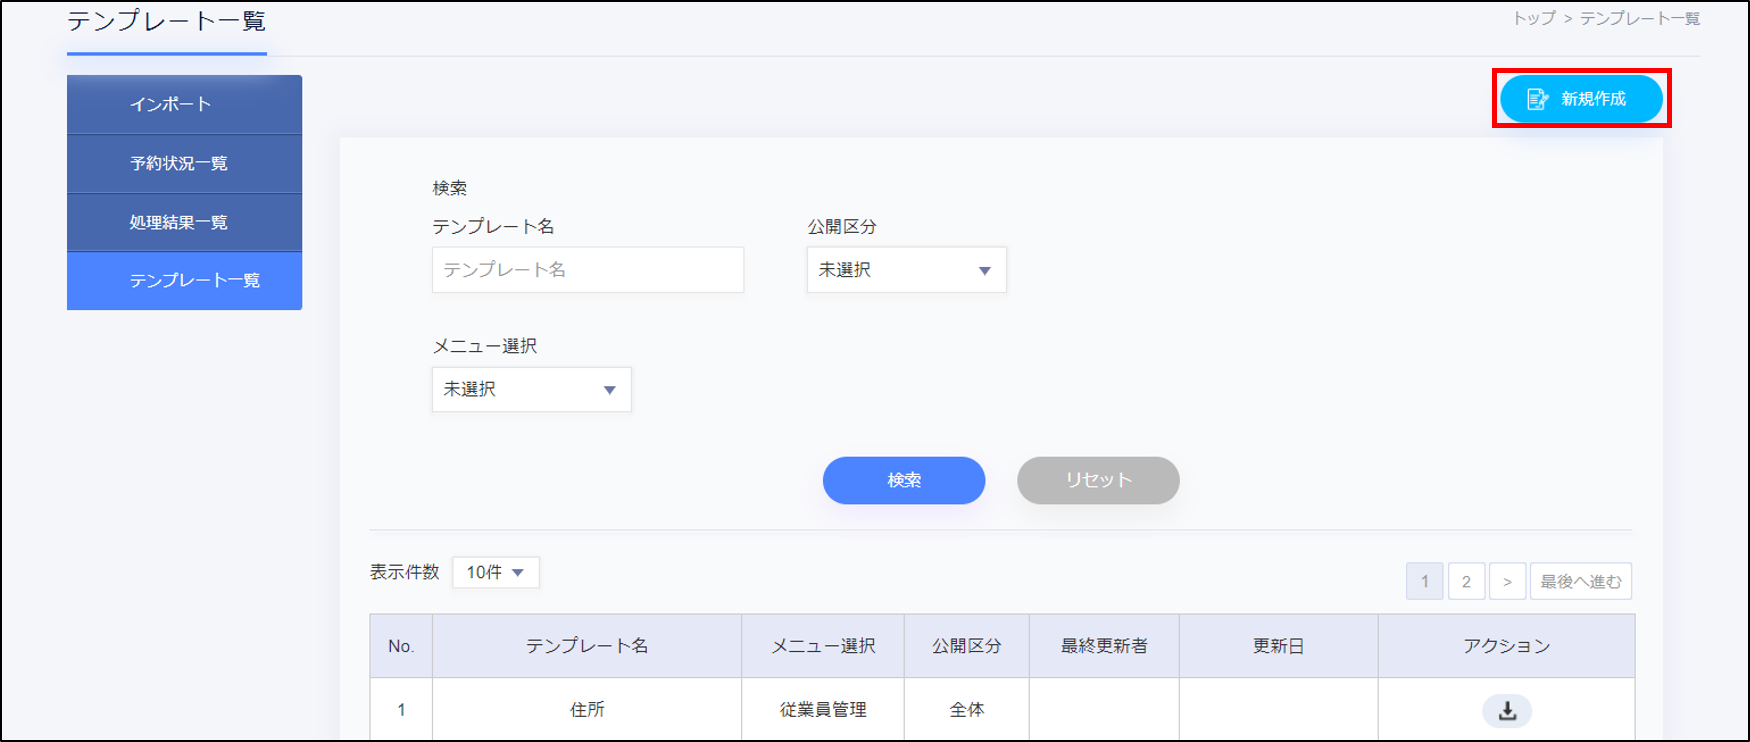Click the next page arrow button
This screenshot has width=1750, height=742.
(x=1507, y=582)
